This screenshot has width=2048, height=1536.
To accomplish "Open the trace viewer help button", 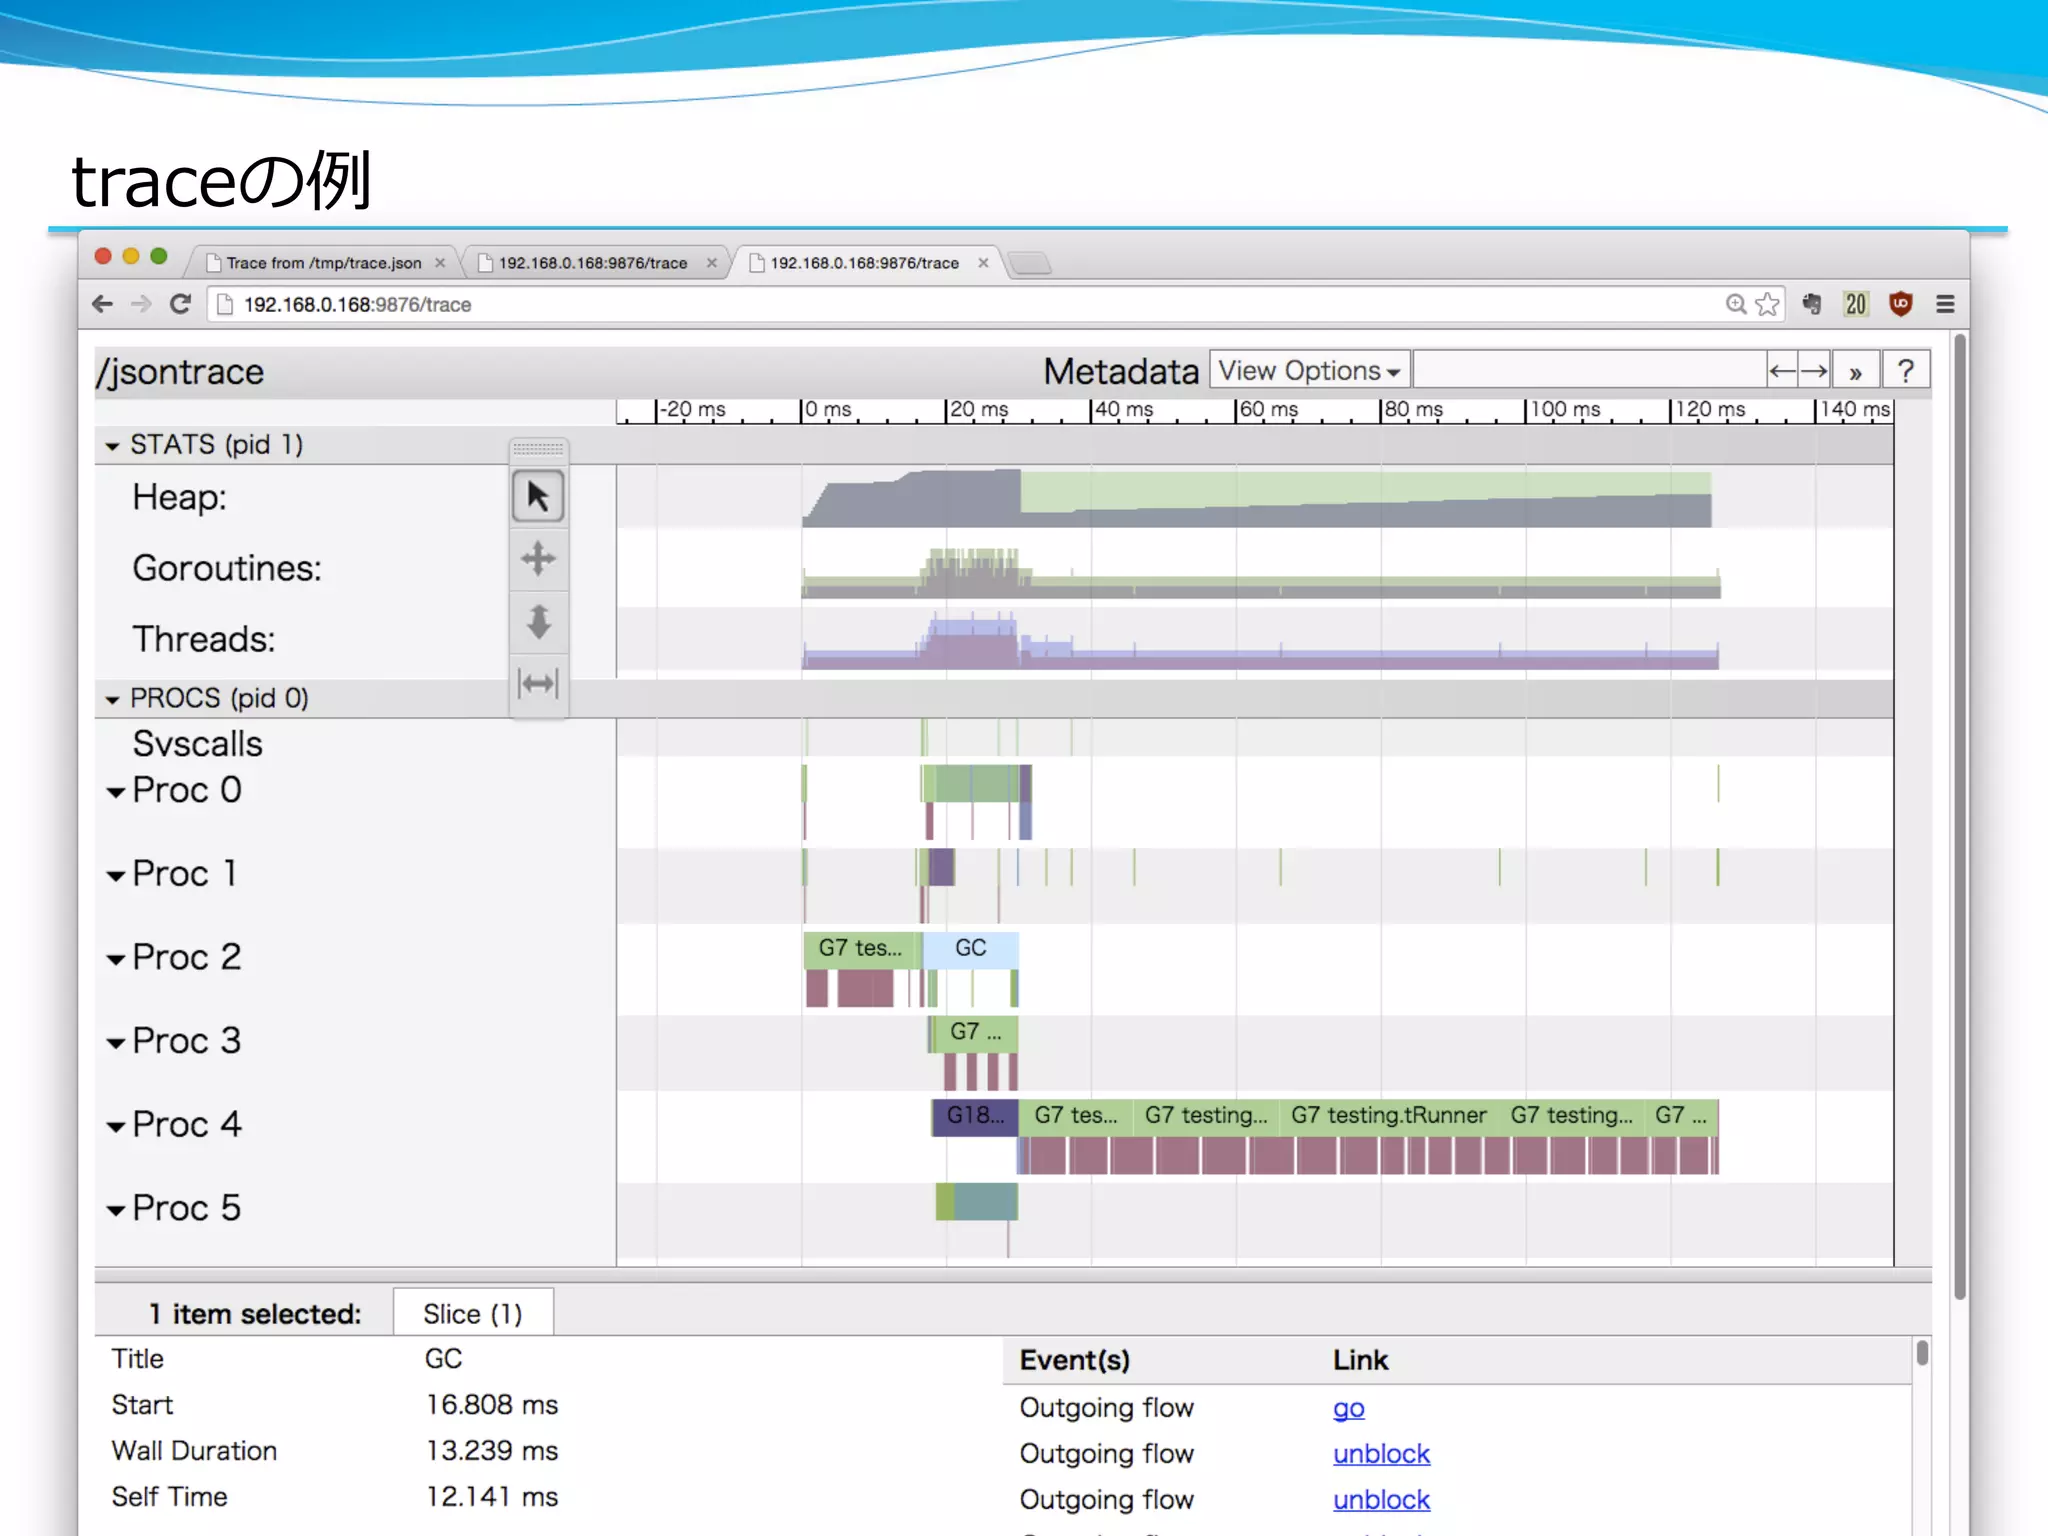I will click(x=1905, y=371).
